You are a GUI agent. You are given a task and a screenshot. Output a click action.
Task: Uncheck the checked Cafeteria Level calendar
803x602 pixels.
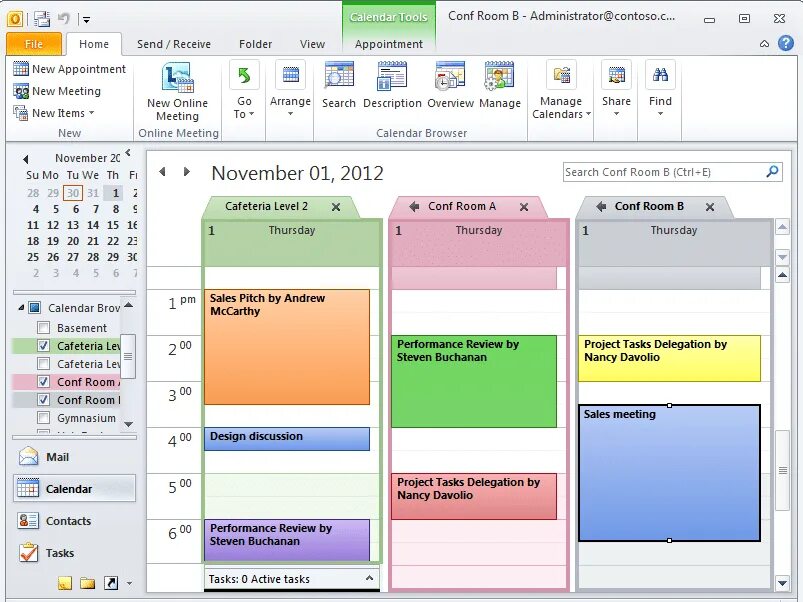coord(44,346)
